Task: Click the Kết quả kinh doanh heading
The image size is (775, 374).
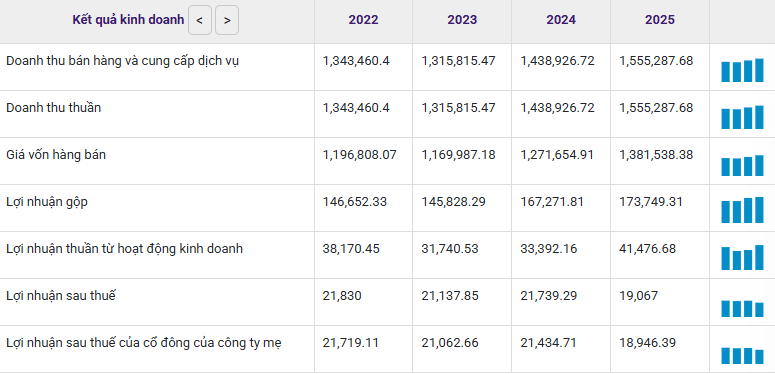Action: tap(128, 20)
